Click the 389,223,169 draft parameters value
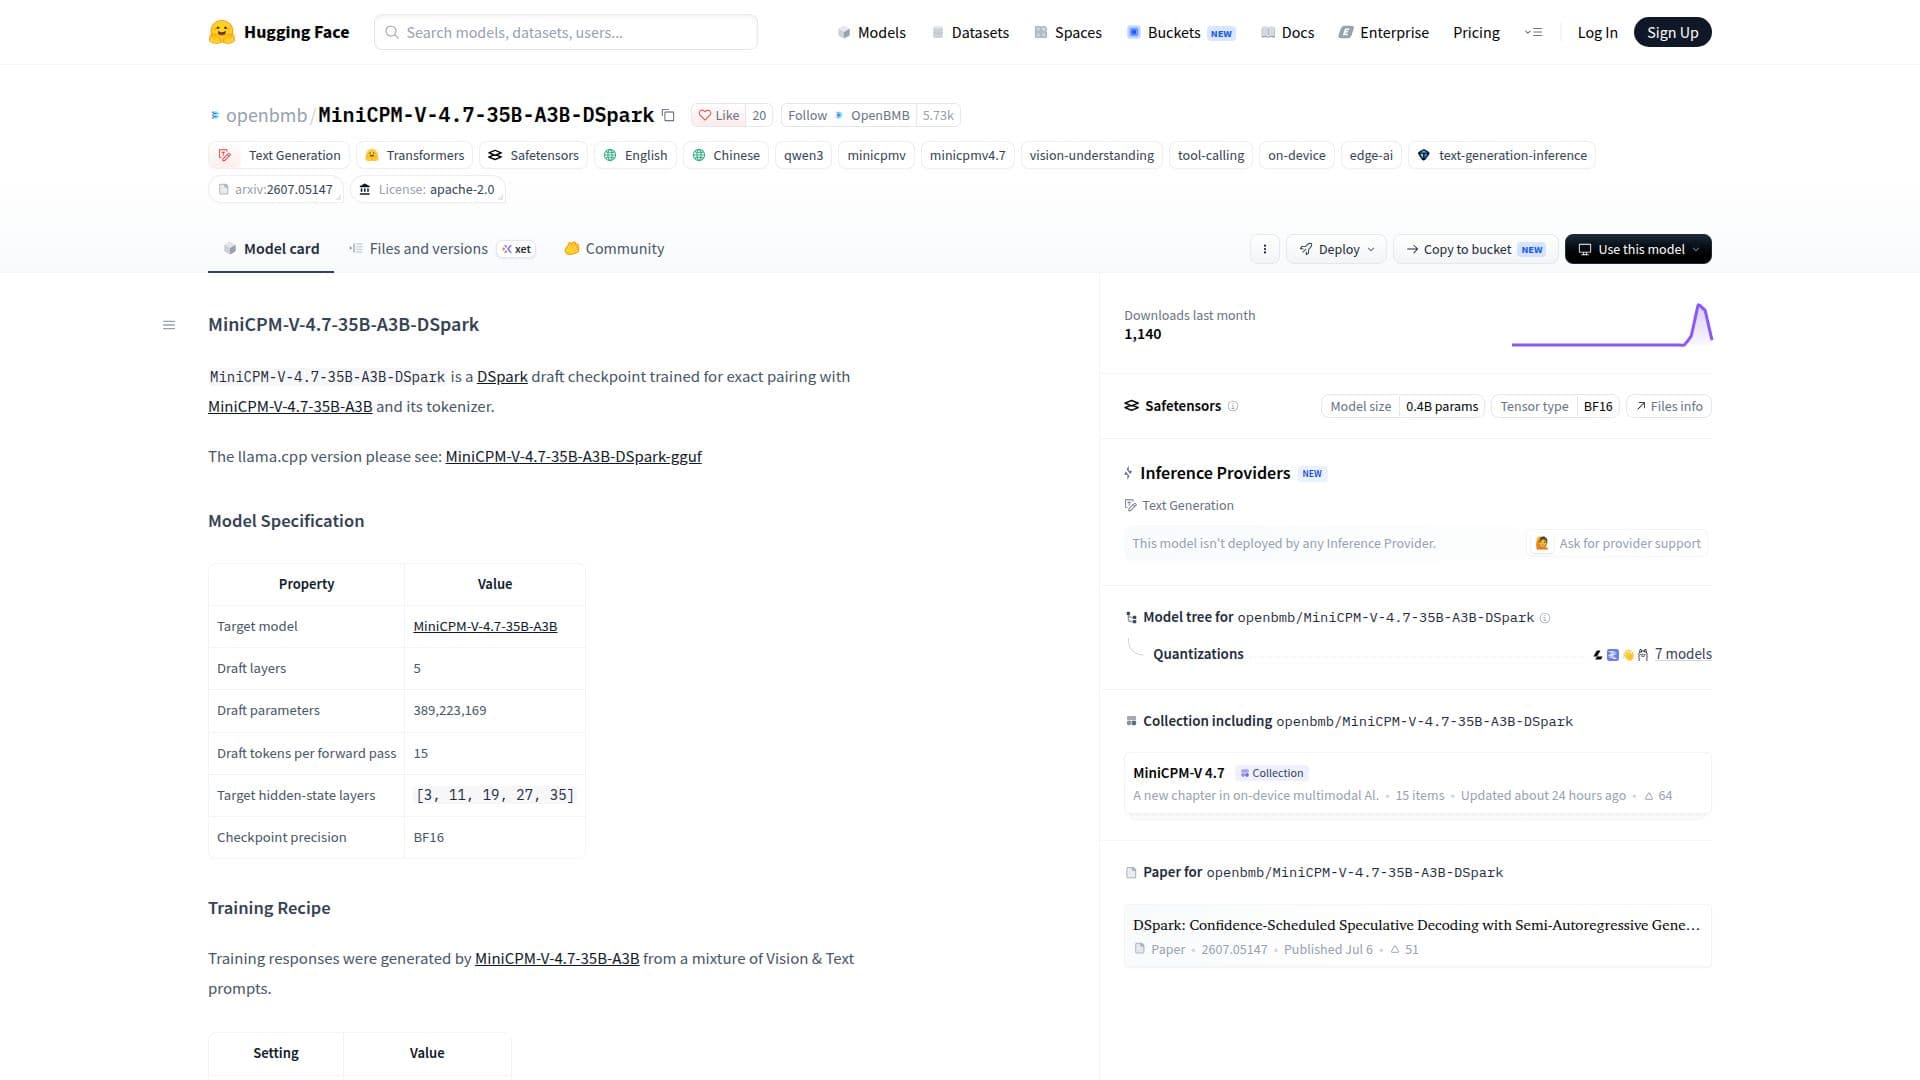The image size is (1920, 1080). pyautogui.click(x=450, y=711)
